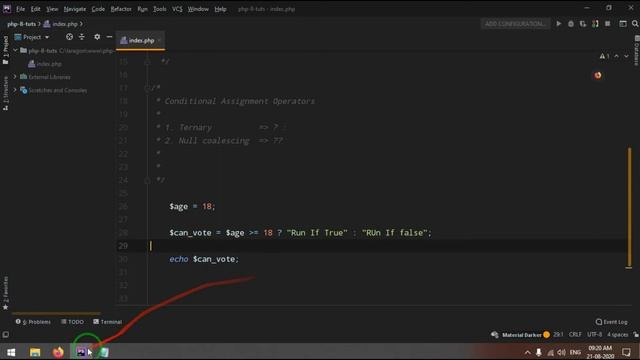Hide the Project panel with minus icon

tap(109, 37)
